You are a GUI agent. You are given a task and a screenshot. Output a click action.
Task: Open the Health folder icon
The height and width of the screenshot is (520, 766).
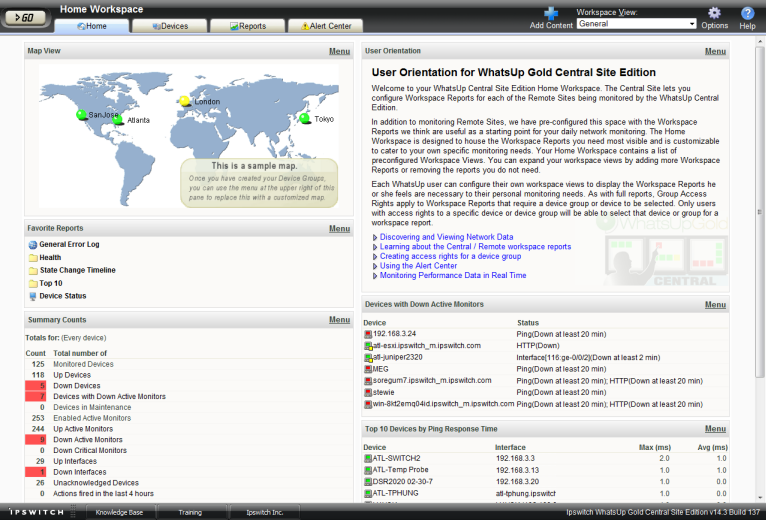33,258
